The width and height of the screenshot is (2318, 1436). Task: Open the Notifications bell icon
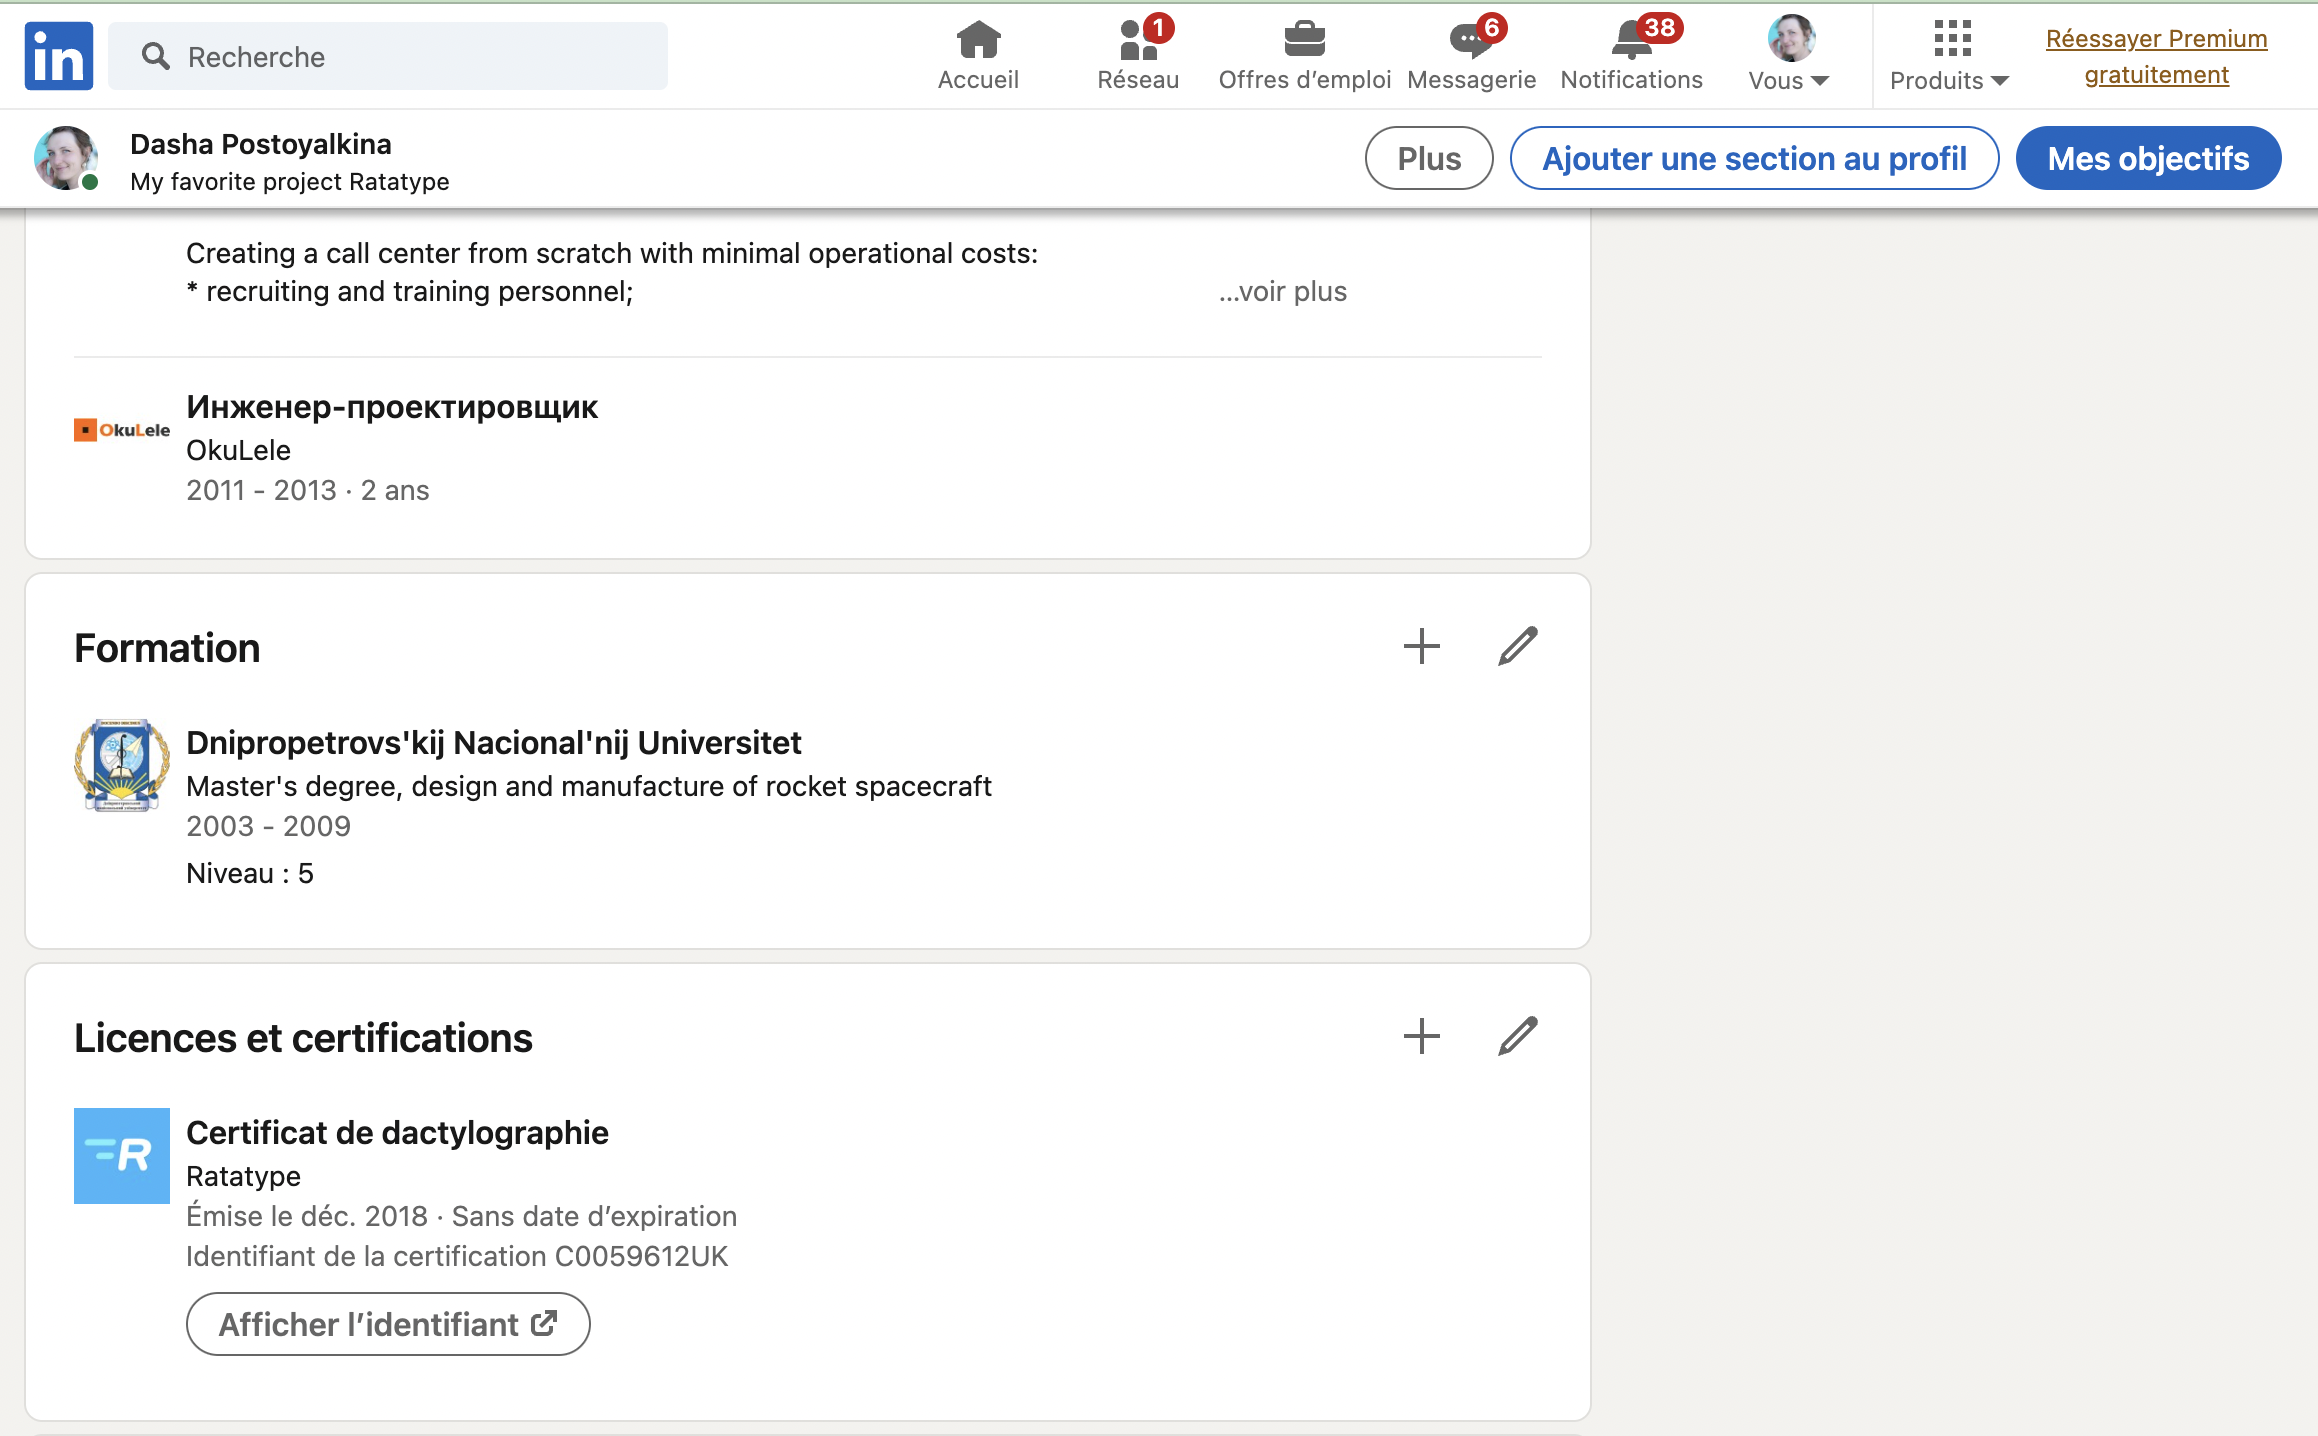(x=1630, y=42)
